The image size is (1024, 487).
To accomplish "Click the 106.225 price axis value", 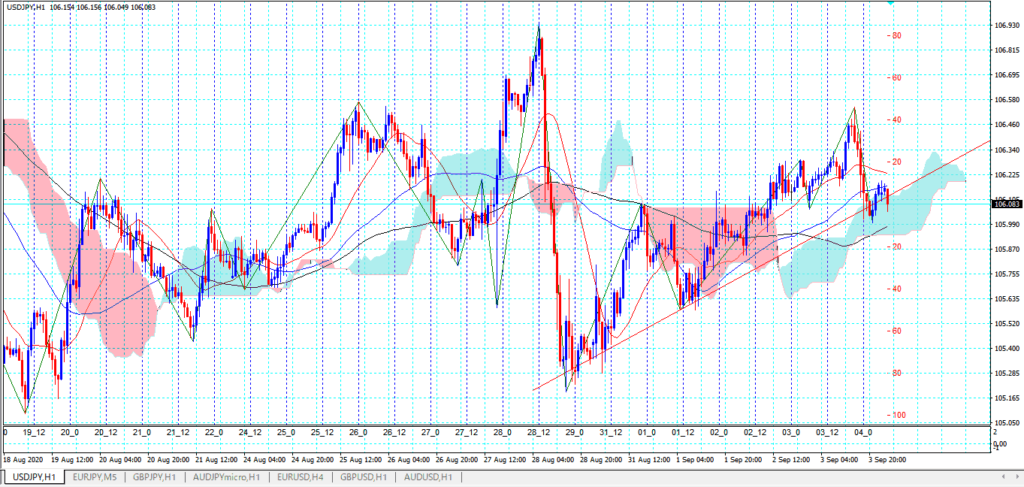I will [x=1006, y=175].
